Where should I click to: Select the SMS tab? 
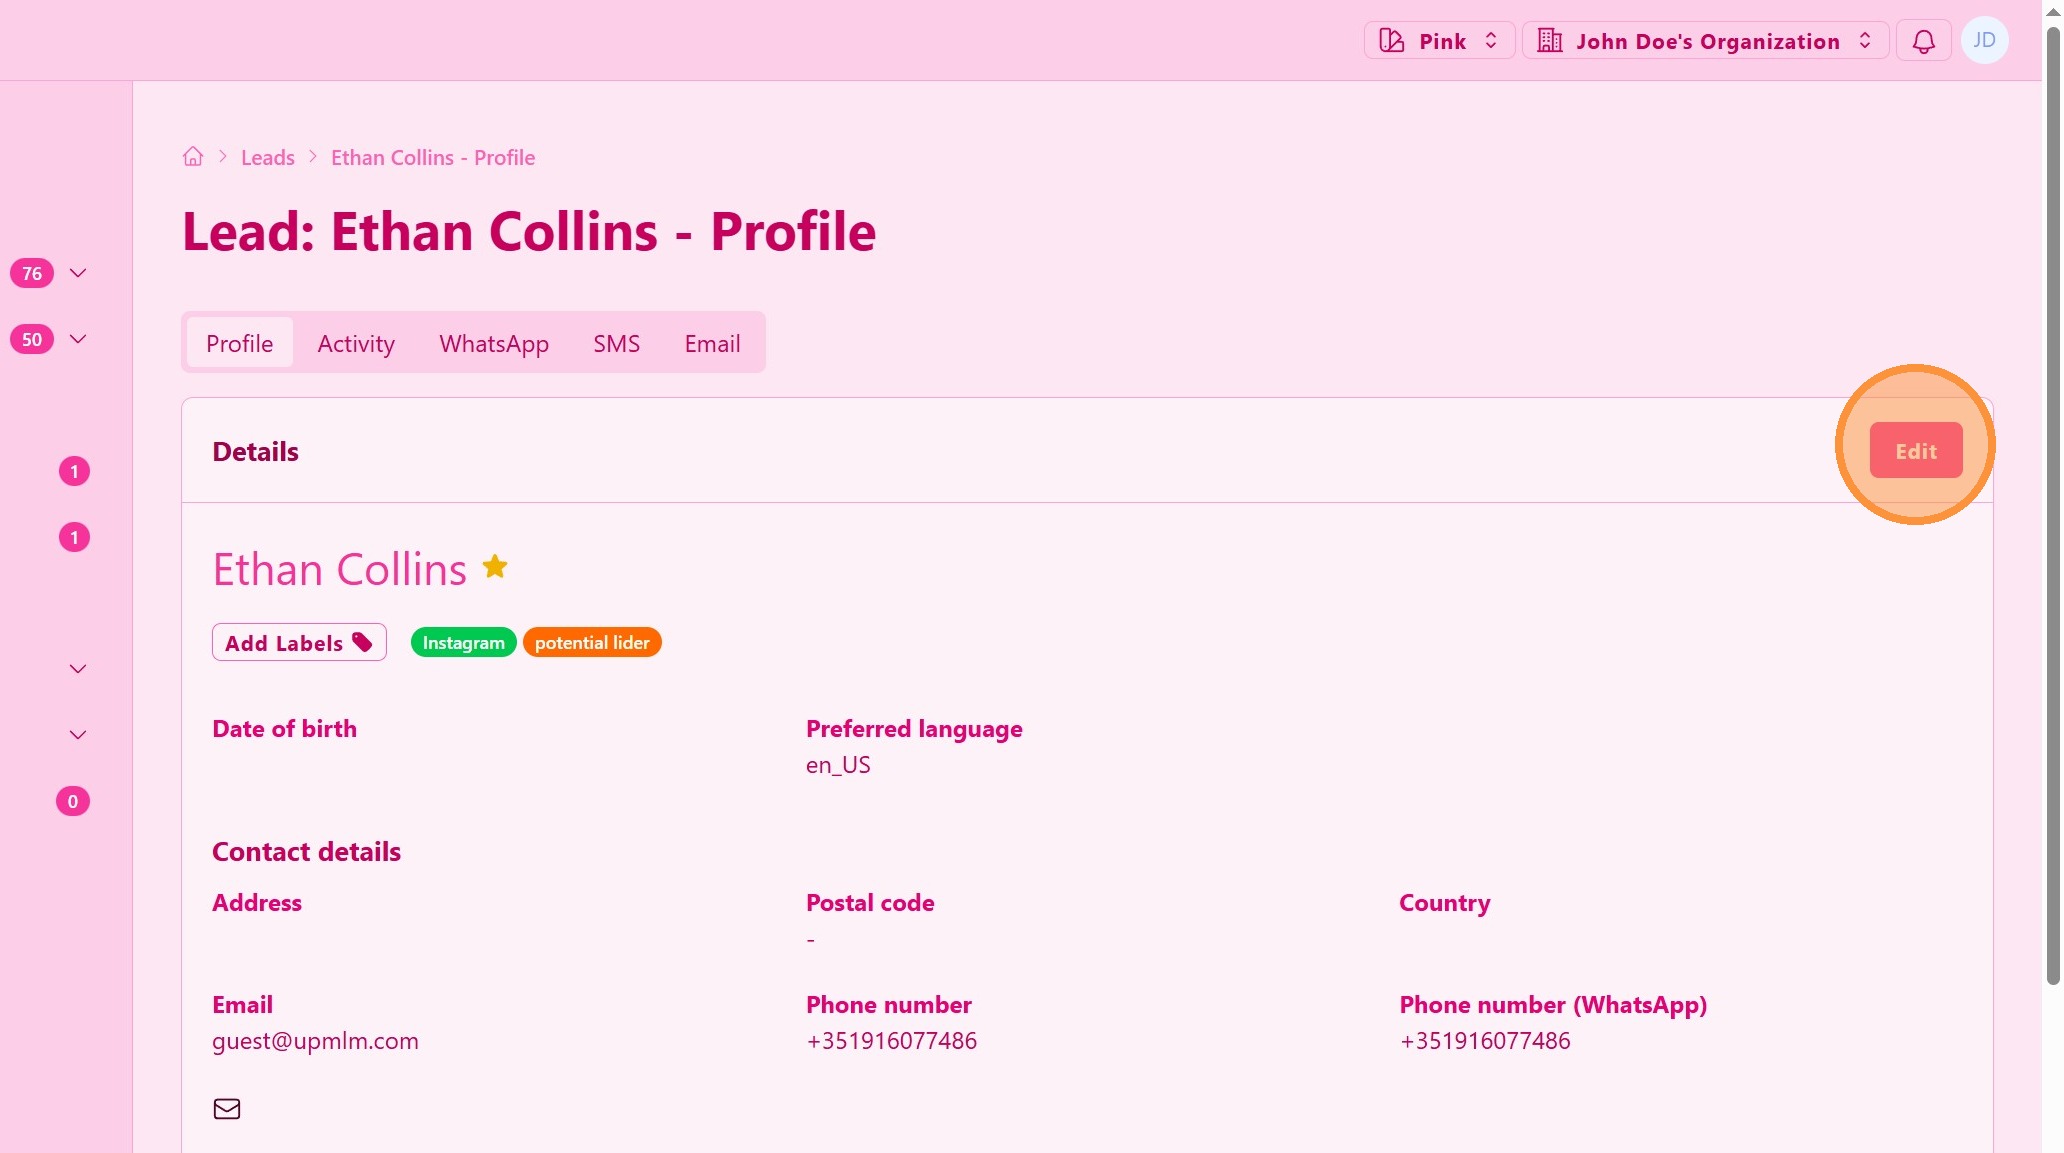(x=616, y=343)
